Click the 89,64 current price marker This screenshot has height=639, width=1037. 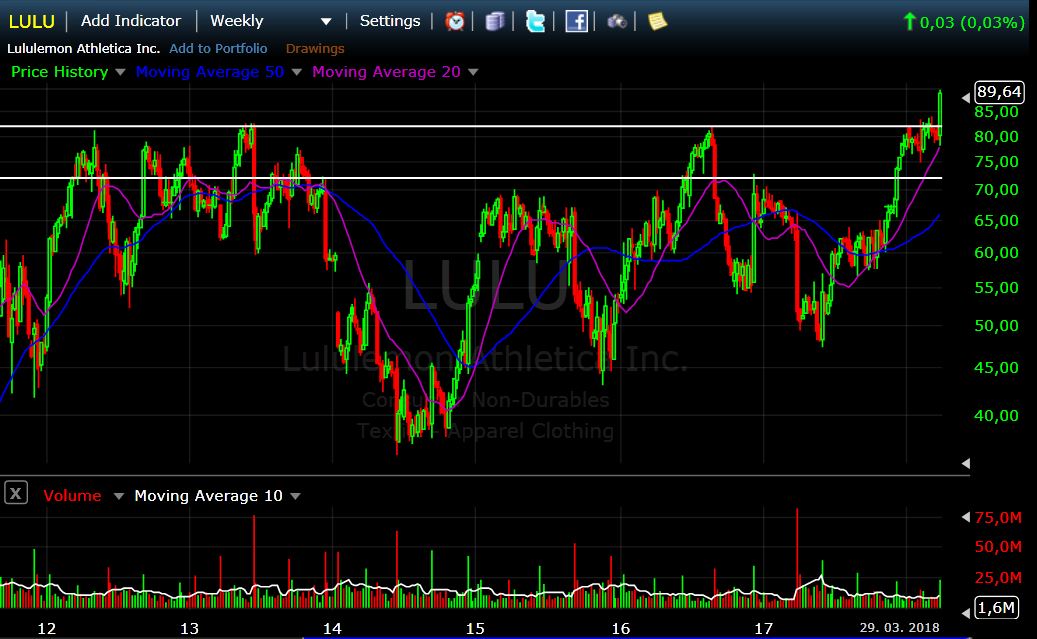coord(999,92)
